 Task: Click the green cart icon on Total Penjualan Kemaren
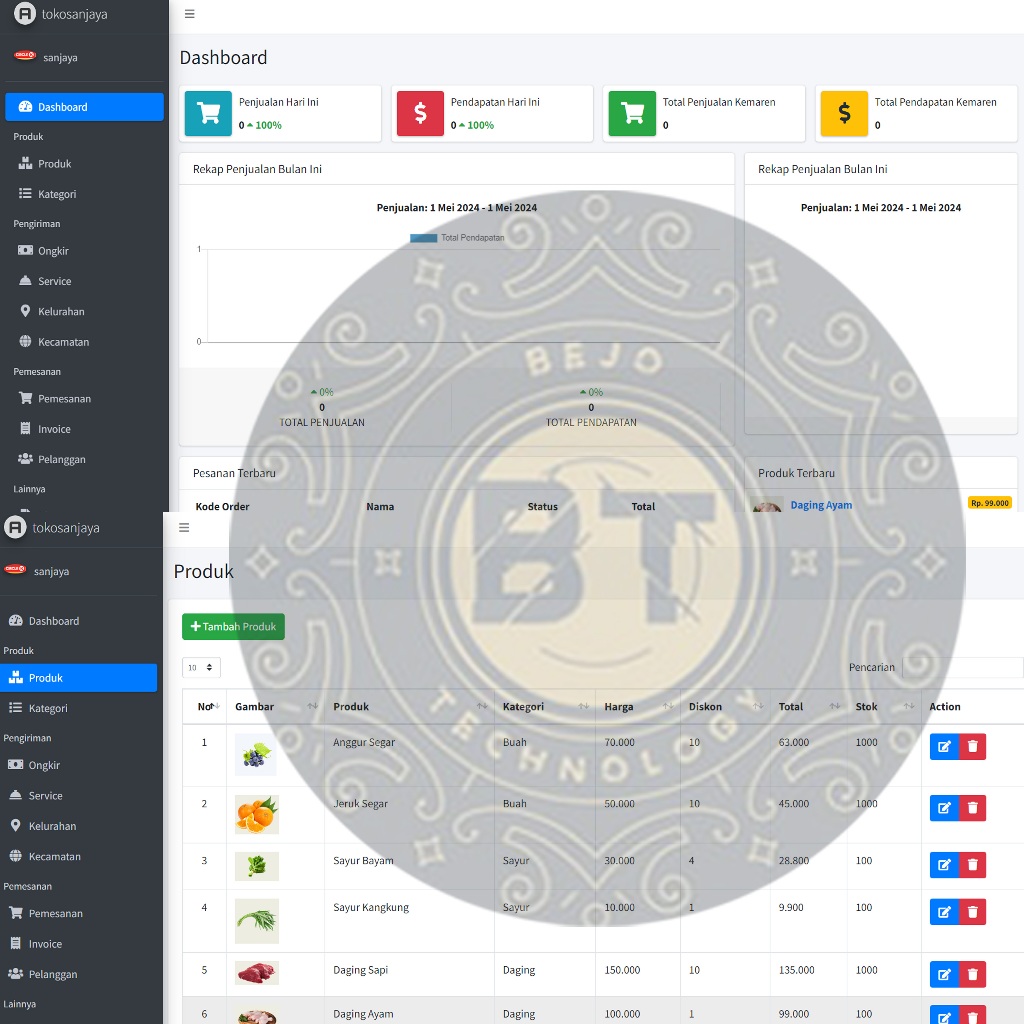(632, 114)
